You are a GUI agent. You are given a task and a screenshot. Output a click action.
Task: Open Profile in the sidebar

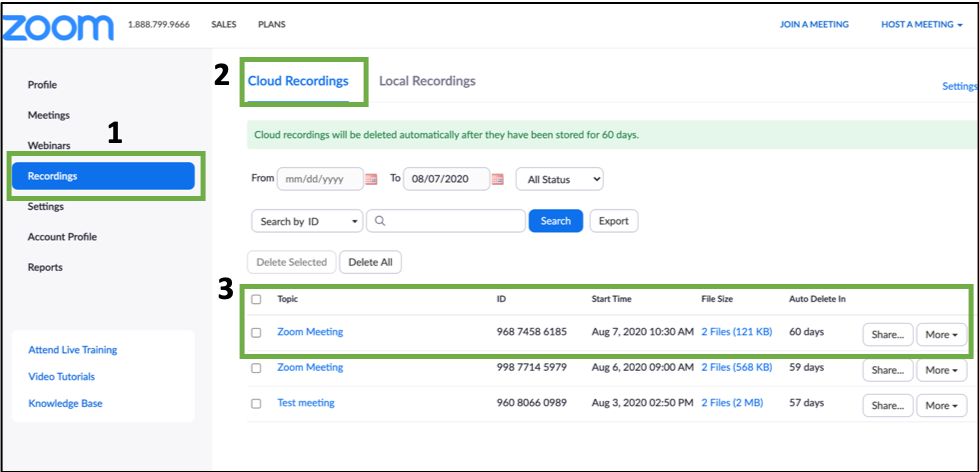(x=42, y=84)
